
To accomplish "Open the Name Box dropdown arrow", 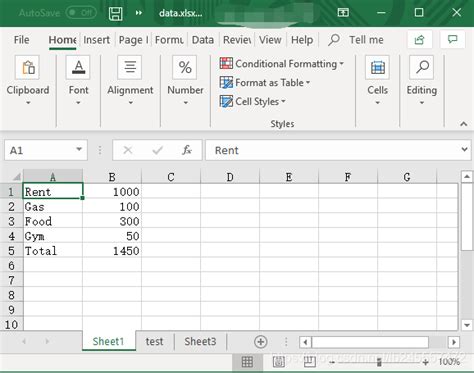I will tap(79, 149).
